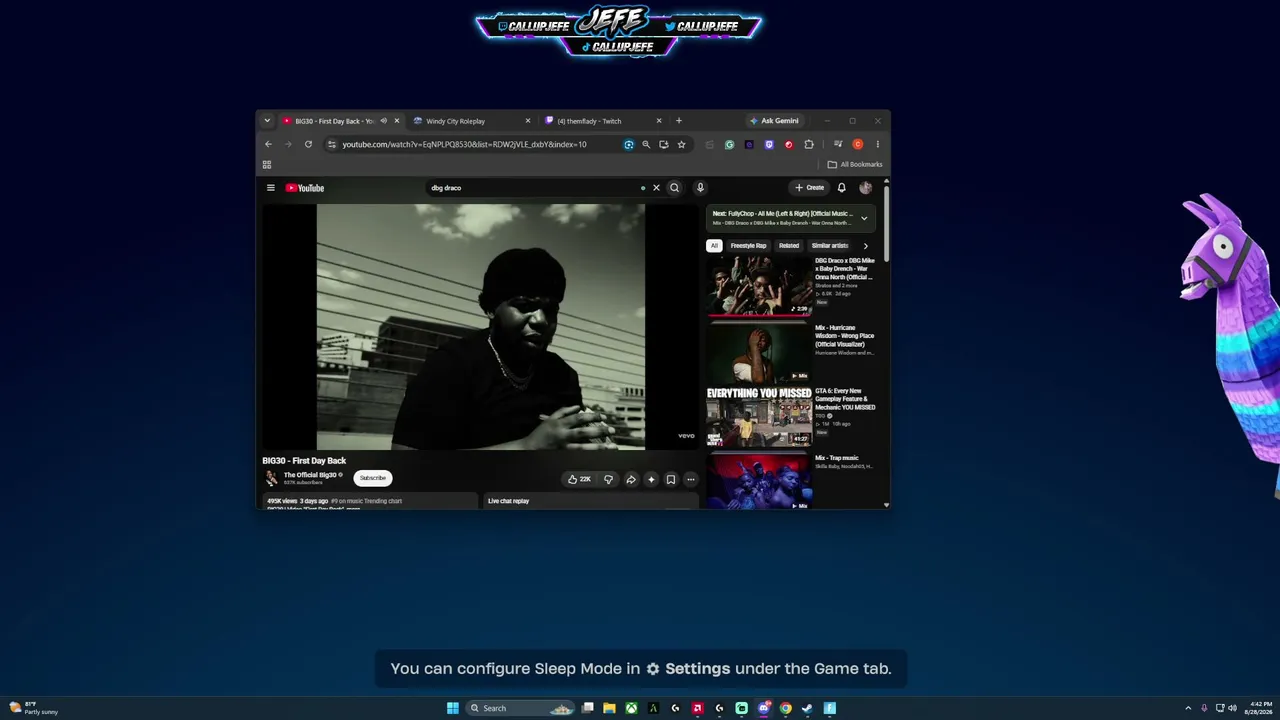The width and height of the screenshot is (1280, 720).
Task: Open the Mix - Trap music thumbnail
Action: click(x=759, y=482)
